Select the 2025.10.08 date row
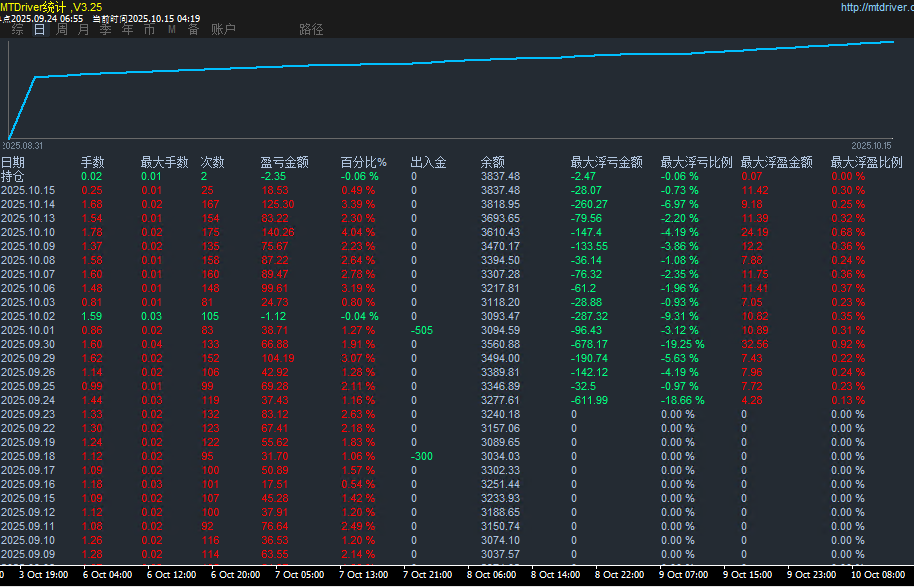914x587 pixels. (x=28, y=260)
